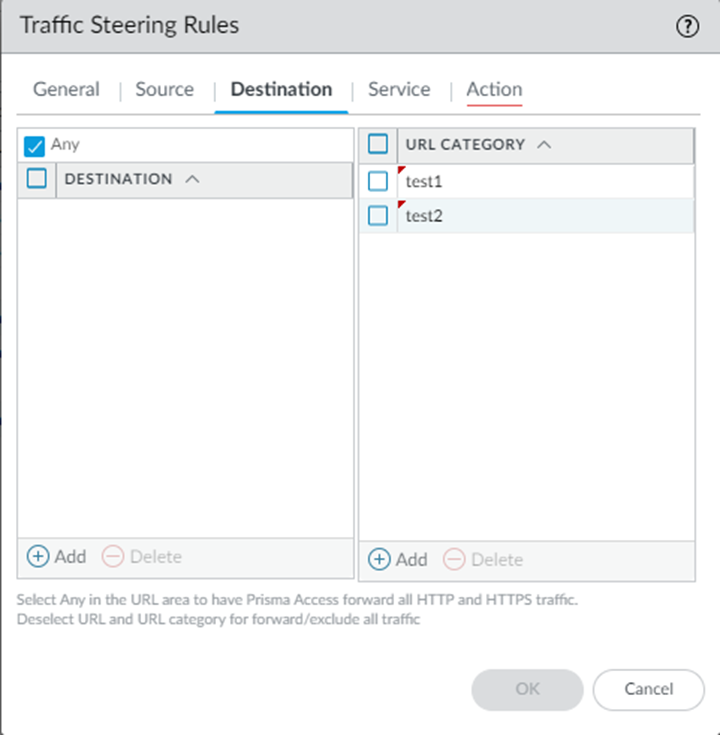The width and height of the screenshot is (720, 735).
Task: Check the test2 row checkbox
Action: [x=378, y=215]
